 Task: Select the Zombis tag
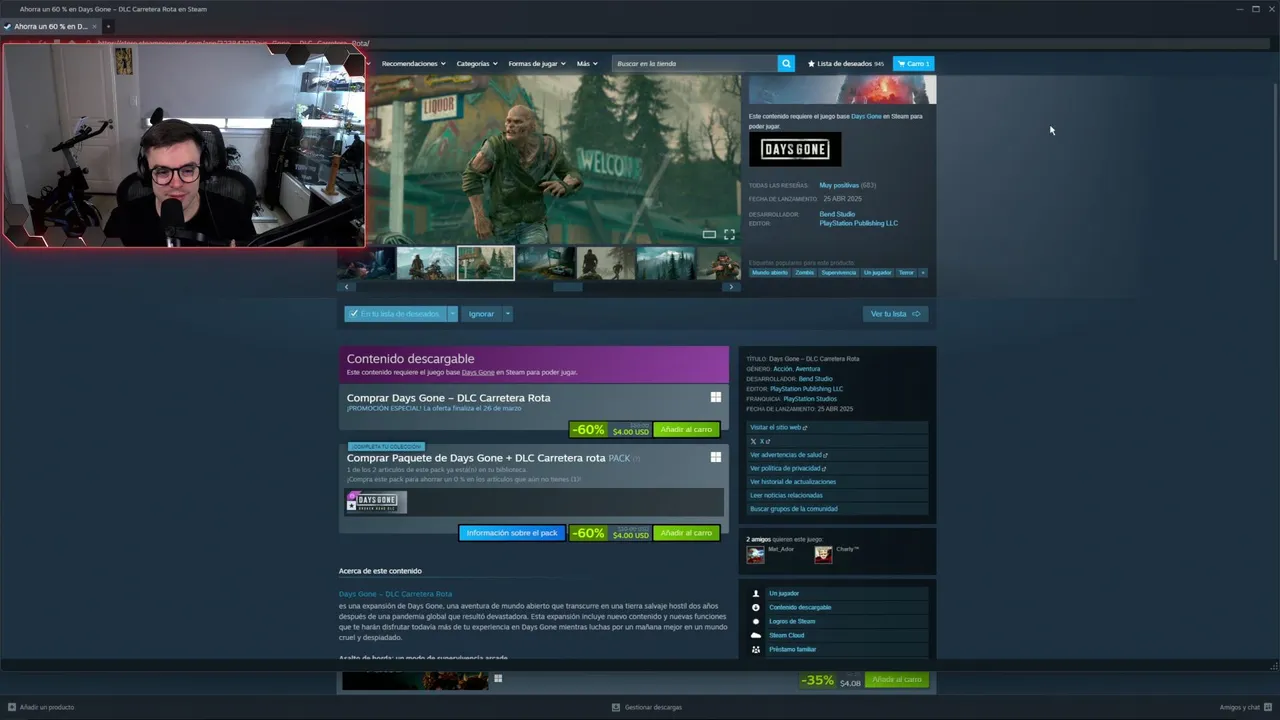805,272
